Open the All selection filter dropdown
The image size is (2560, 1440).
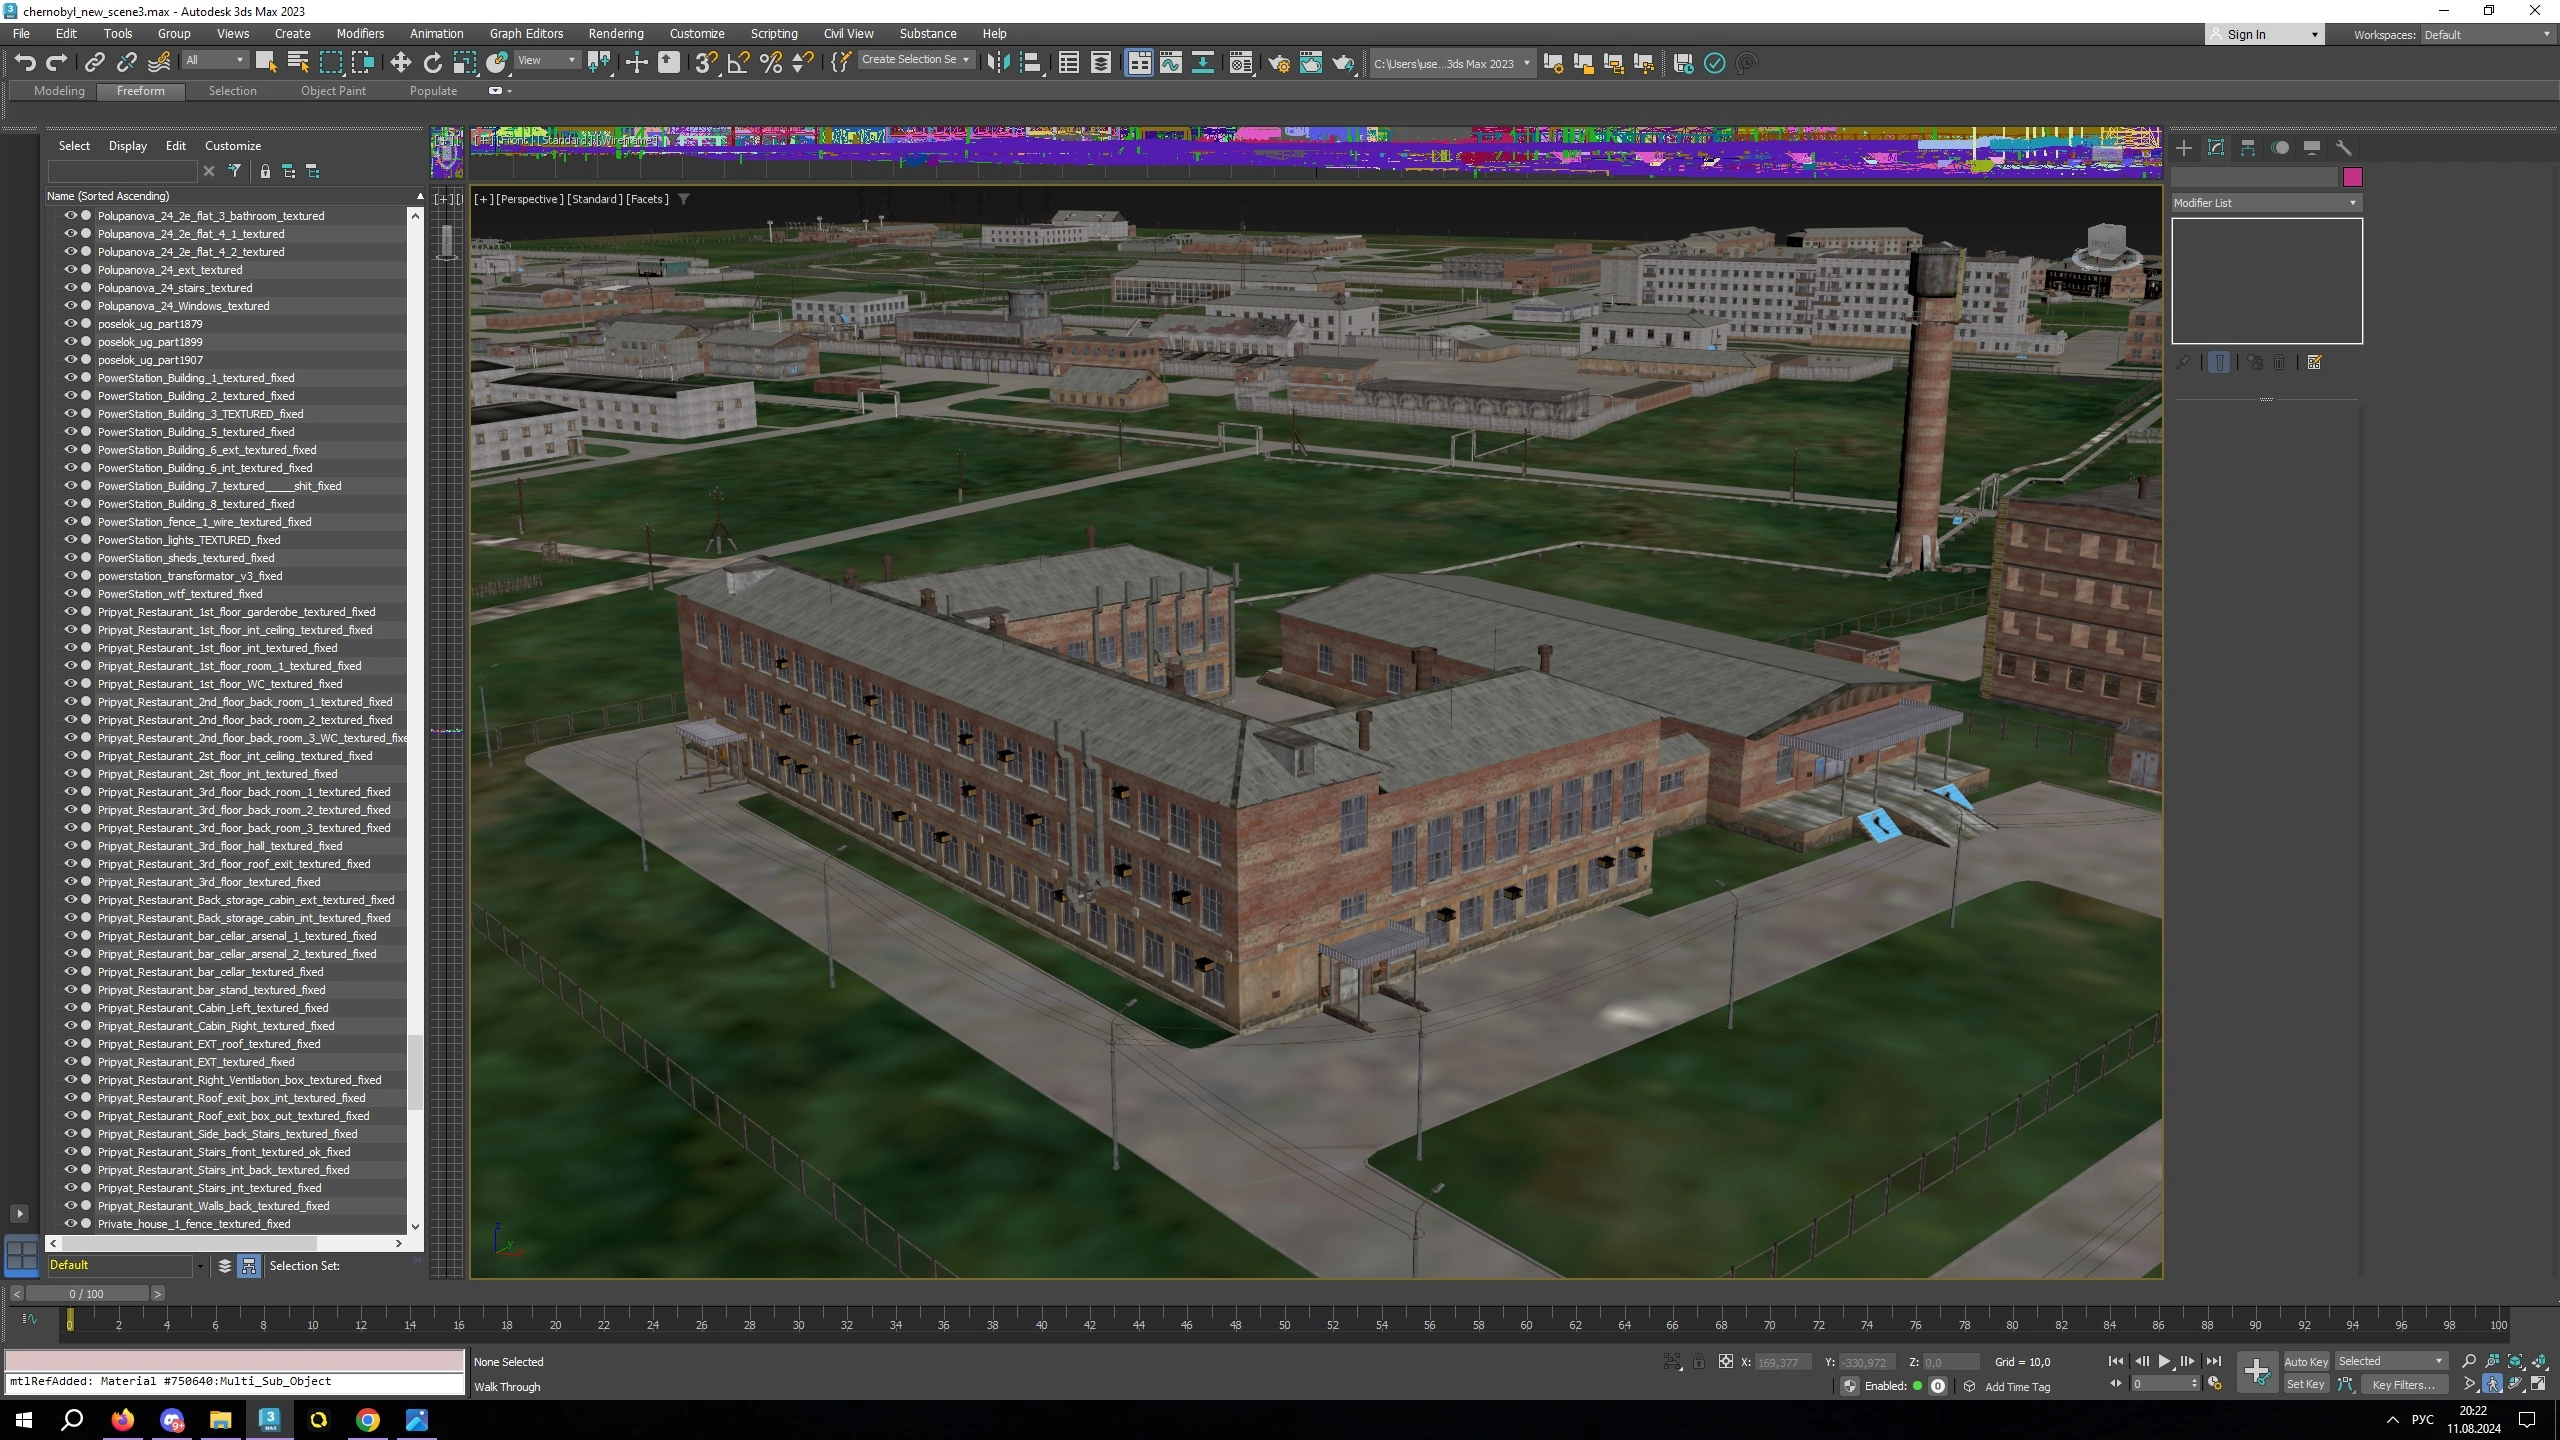pos(214,61)
